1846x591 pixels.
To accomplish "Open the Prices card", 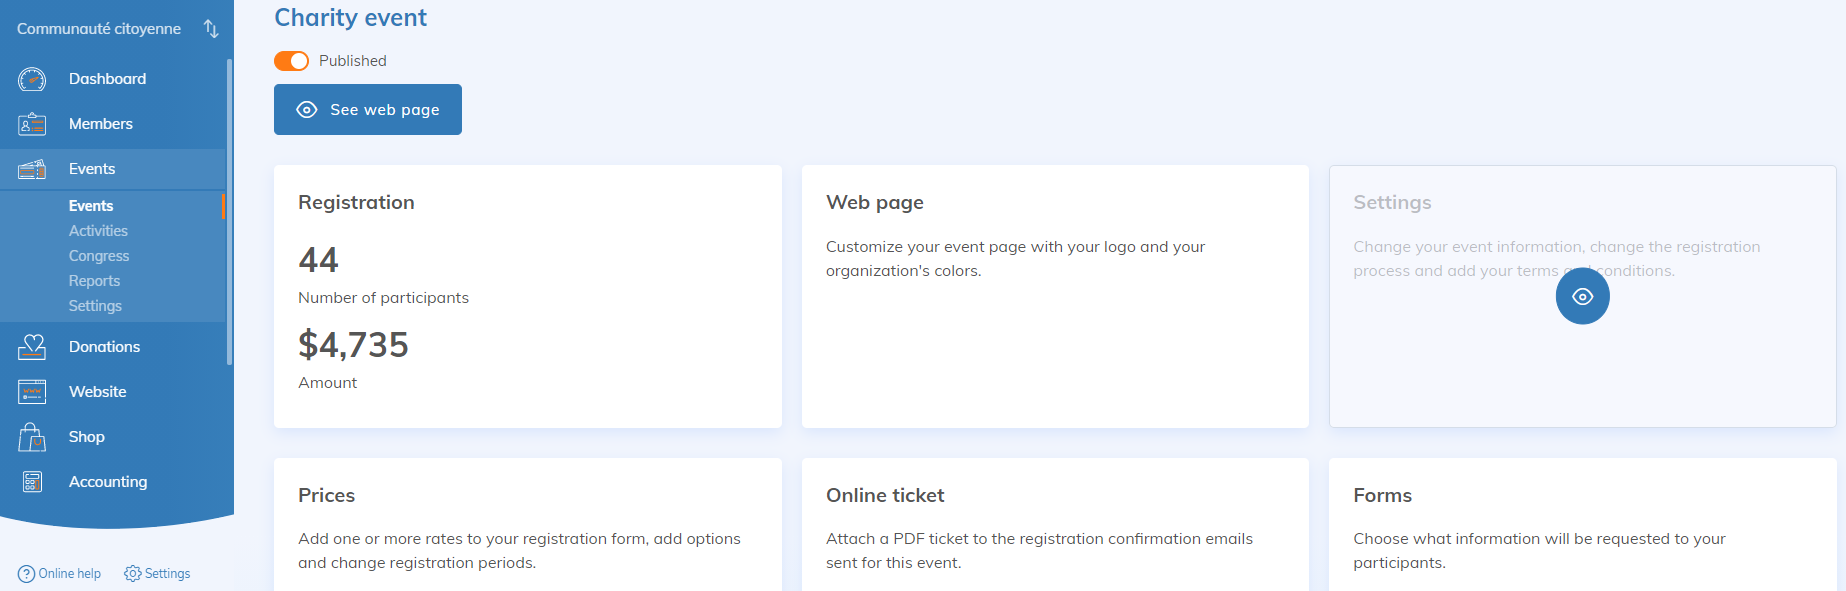I will point(527,524).
